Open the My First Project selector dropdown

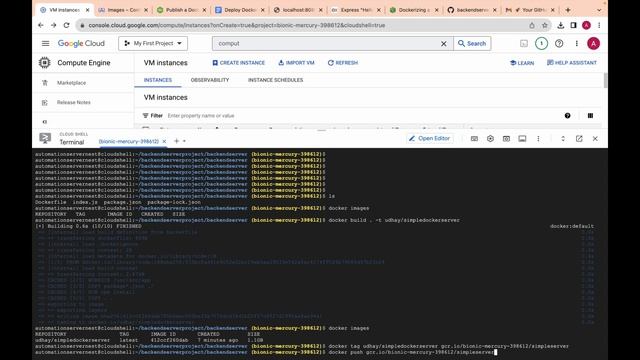point(153,43)
